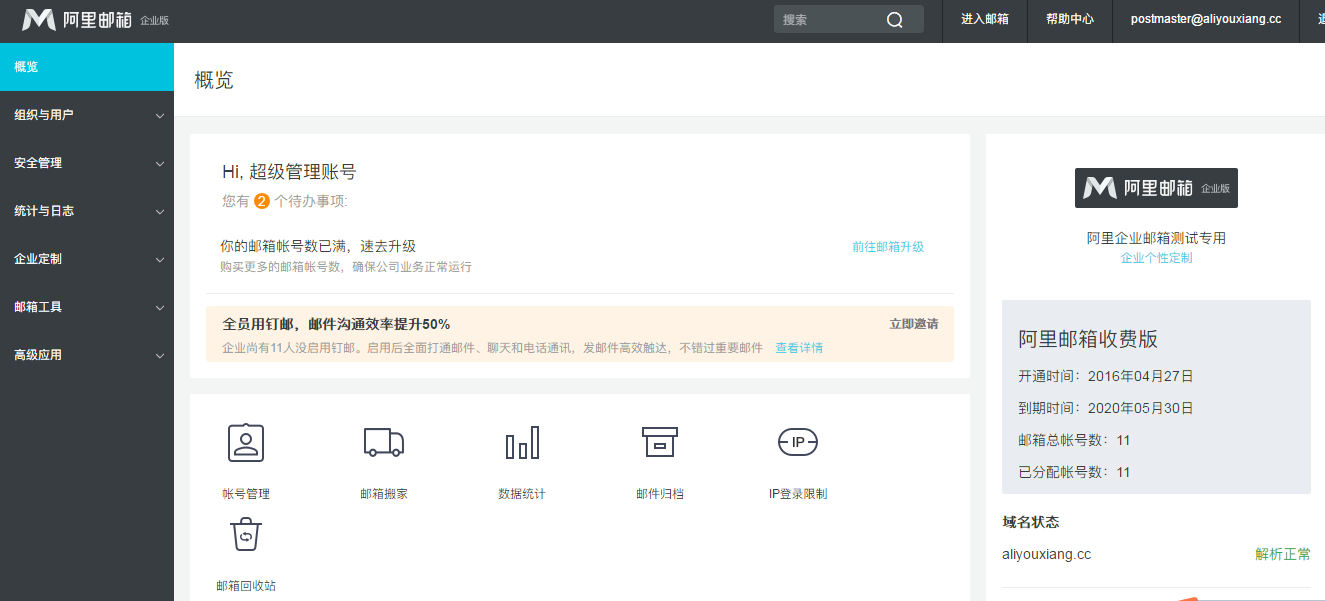
Task: Expand the 邮箱工具 sidebar menu
Action: pyautogui.click(x=87, y=307)
